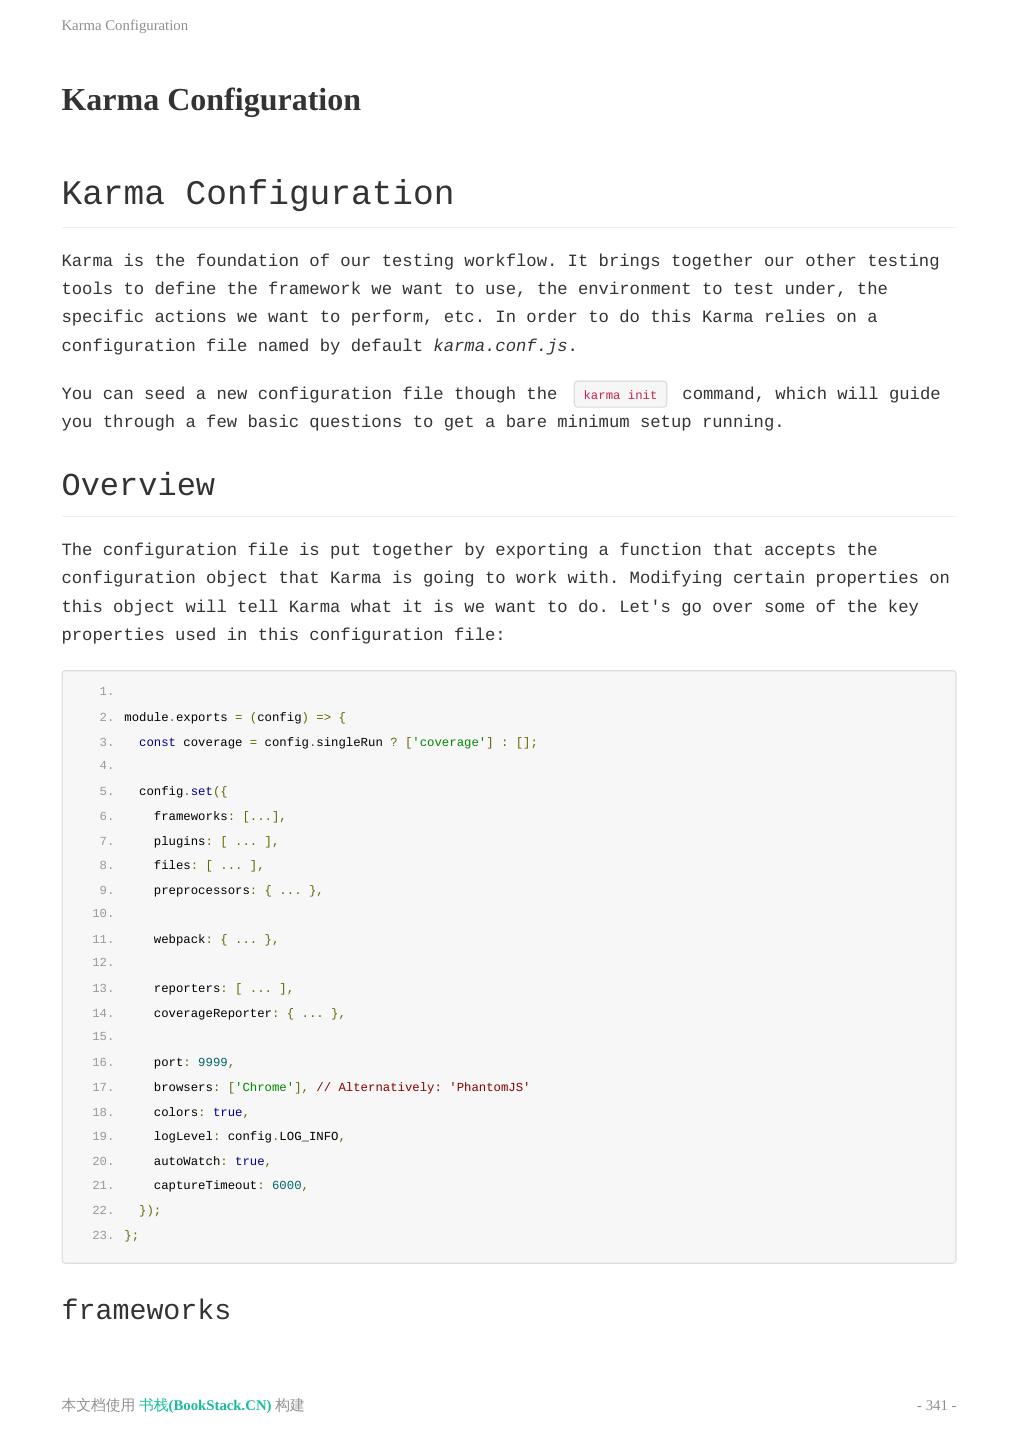1019x1440 pixels.
Task: Click the port value '9999'
Action: pyautogui.click(x=212, y=1062)
